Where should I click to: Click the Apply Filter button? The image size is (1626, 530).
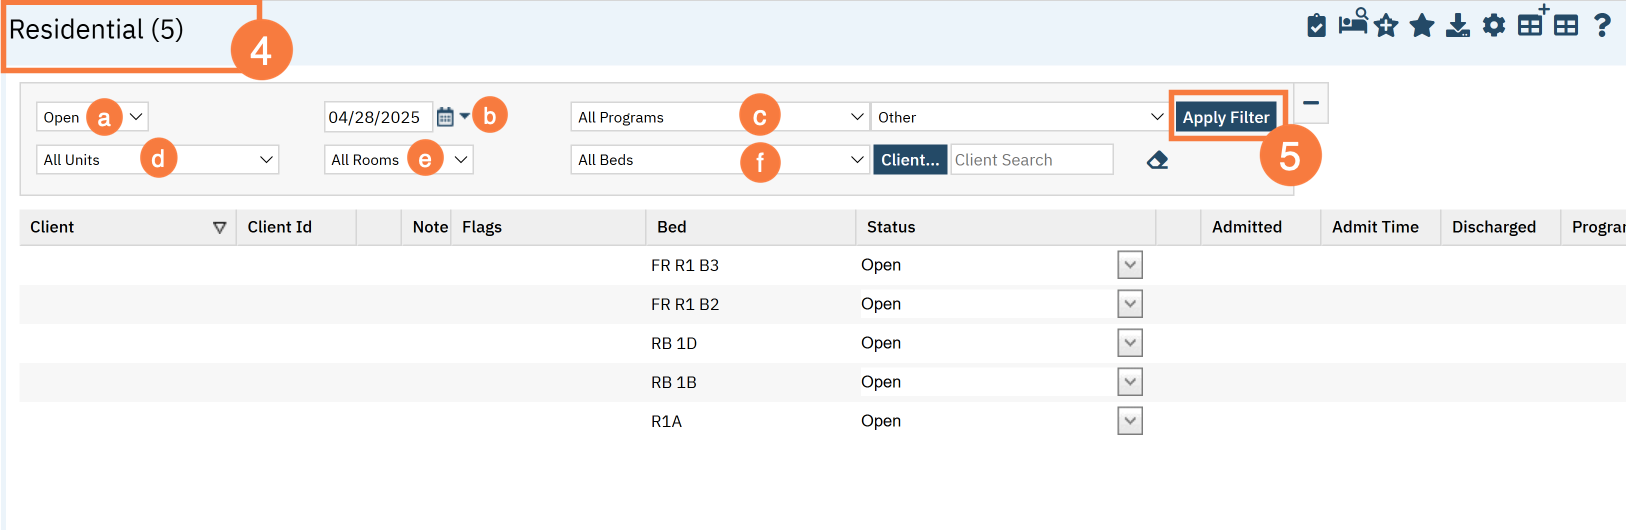tap(1226, 117)
